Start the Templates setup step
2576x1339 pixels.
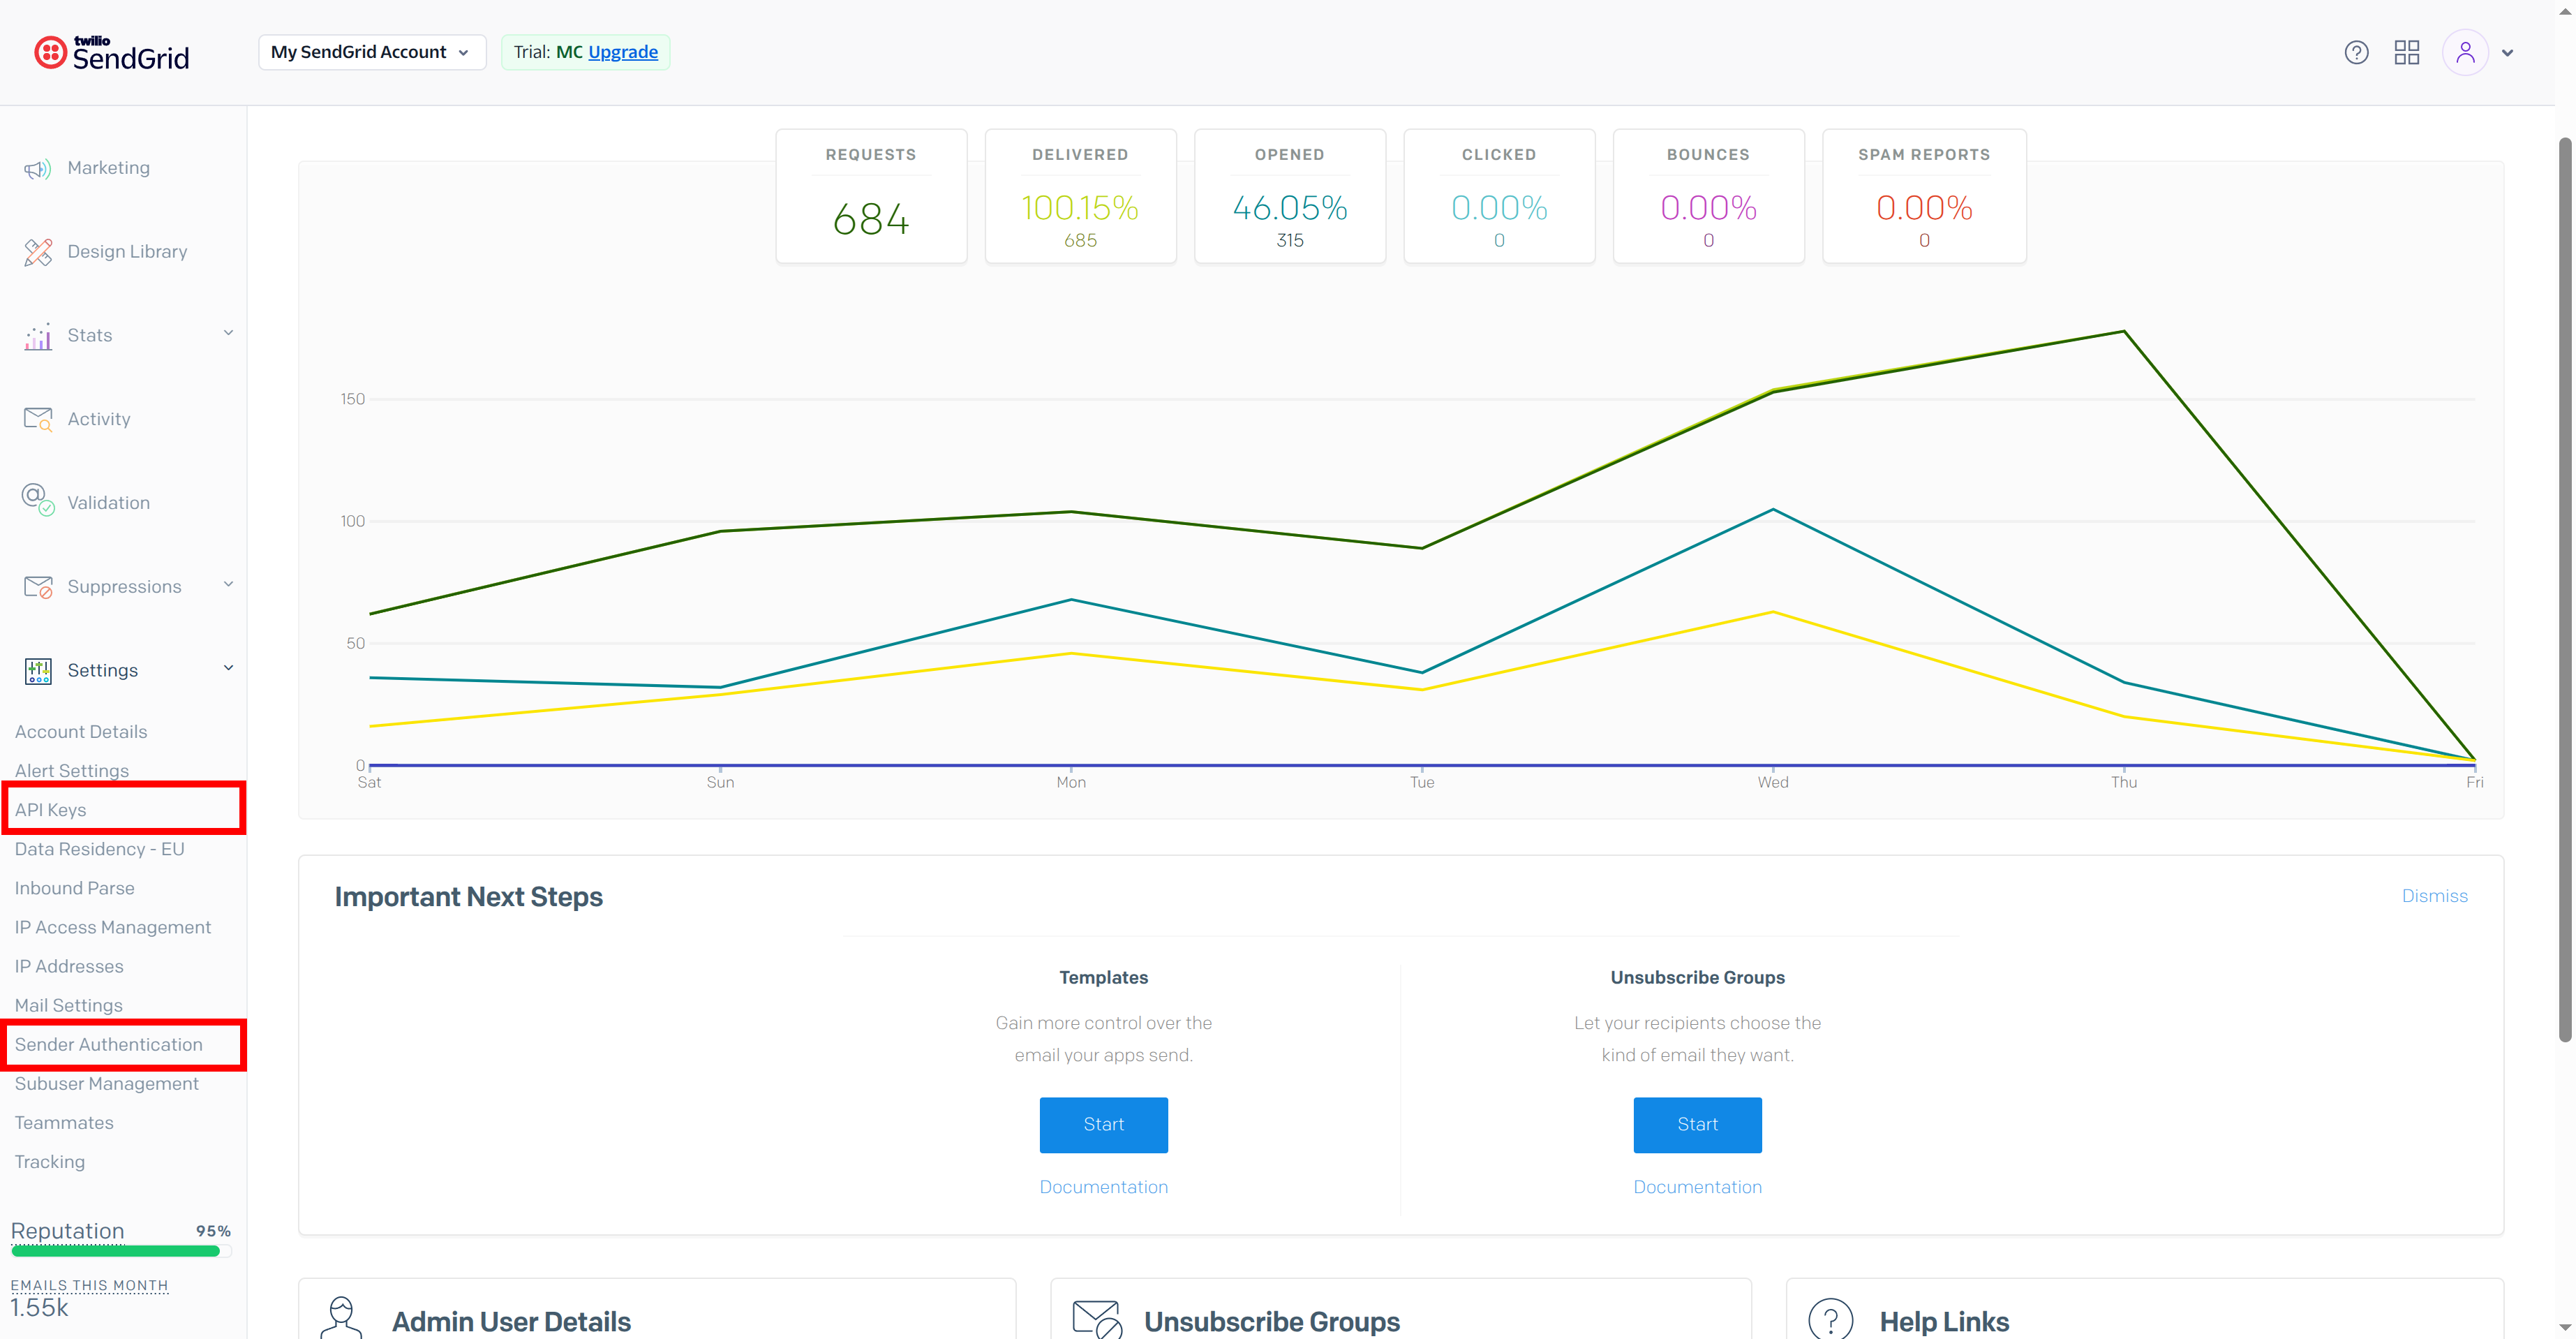(1103, 1124)
